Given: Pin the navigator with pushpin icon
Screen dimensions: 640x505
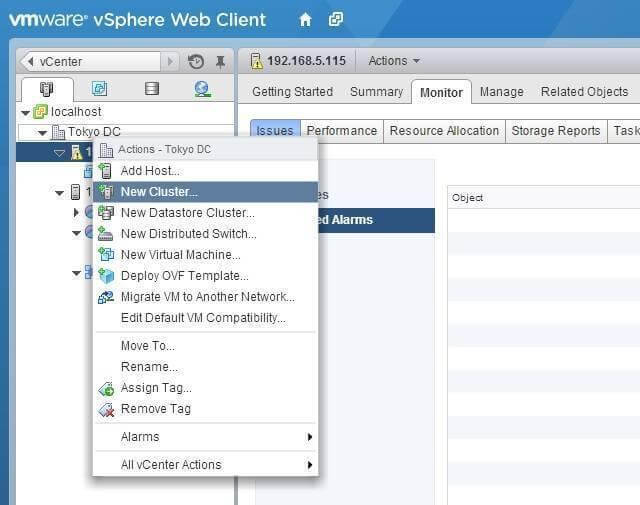Looking at the screenshot, I should point(220,62).
